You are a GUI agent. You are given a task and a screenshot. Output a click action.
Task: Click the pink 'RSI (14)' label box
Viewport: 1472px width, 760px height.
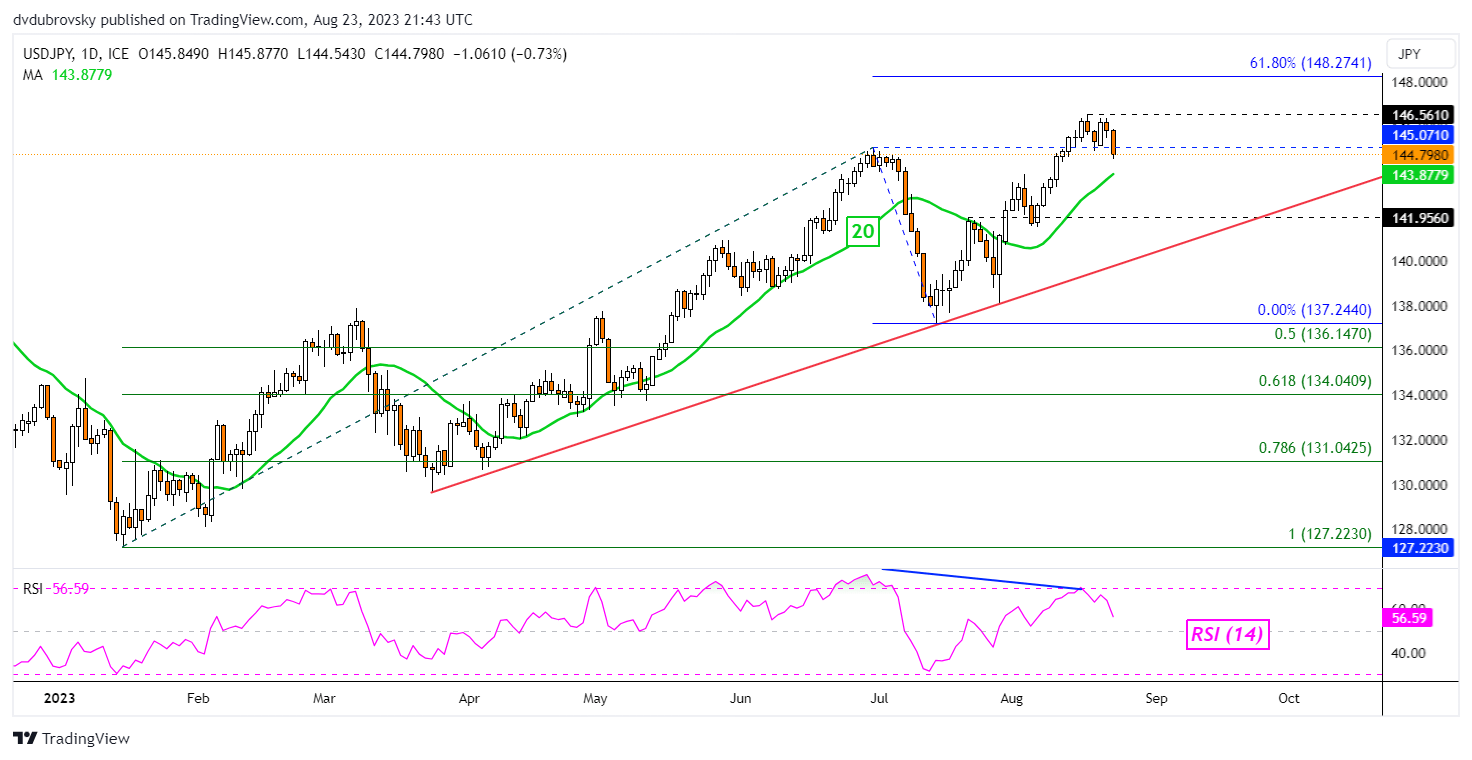(x=1228, y=634)
